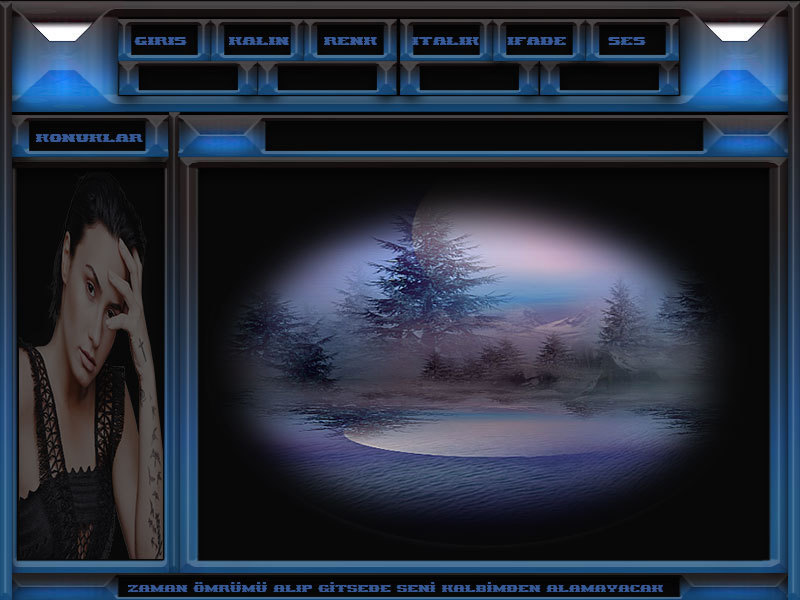Screen dimensions: 800x600
Task: Click the GIRIS button
Action: click(x=160, y=41)
